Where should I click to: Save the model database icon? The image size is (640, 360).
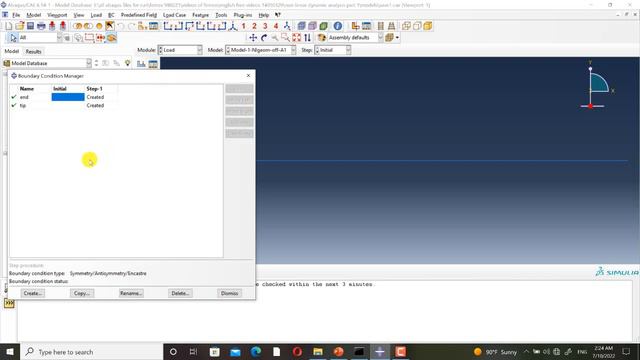click(30, 26)
